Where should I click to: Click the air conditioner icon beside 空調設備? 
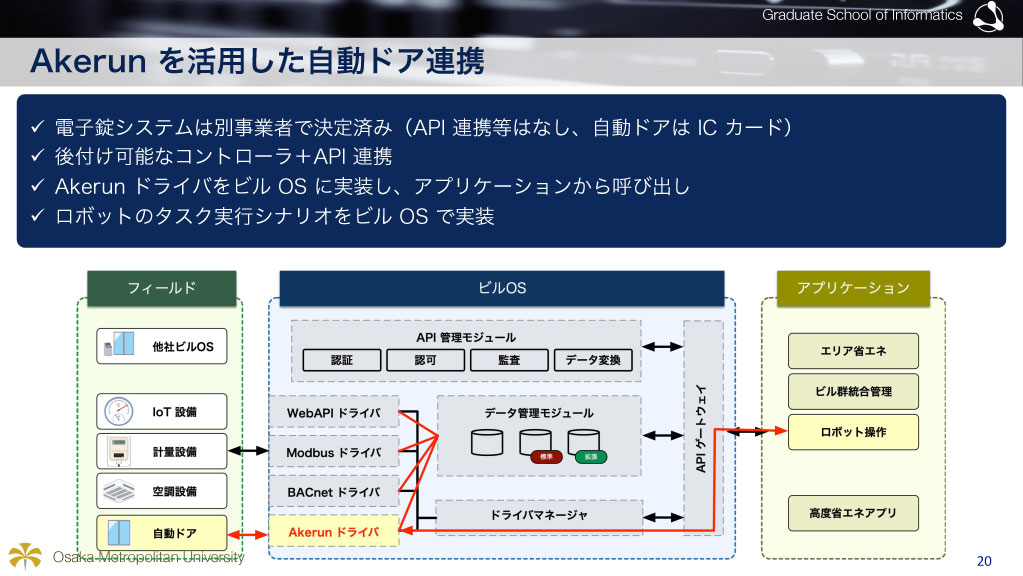pyautogui.click(x=119, y=491)
